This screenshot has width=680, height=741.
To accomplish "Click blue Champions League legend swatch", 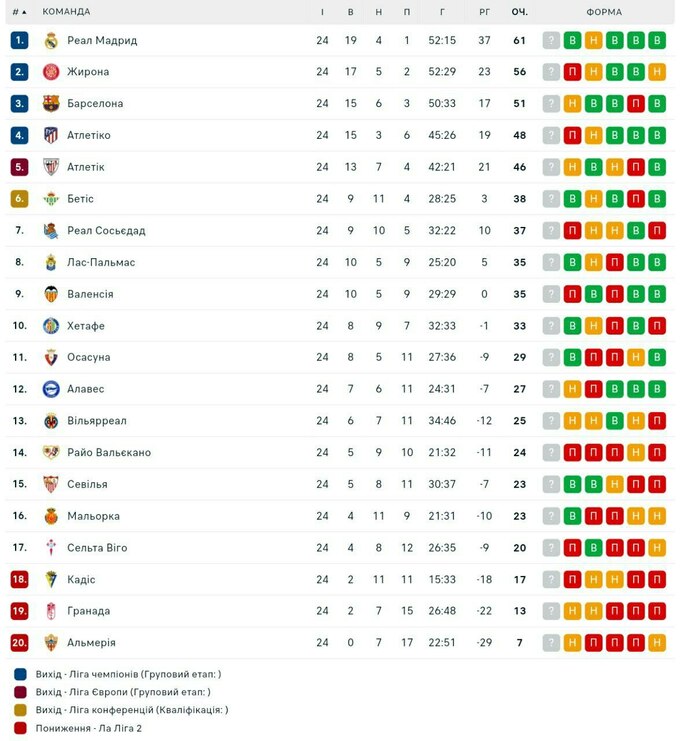I will pos(21,674).
